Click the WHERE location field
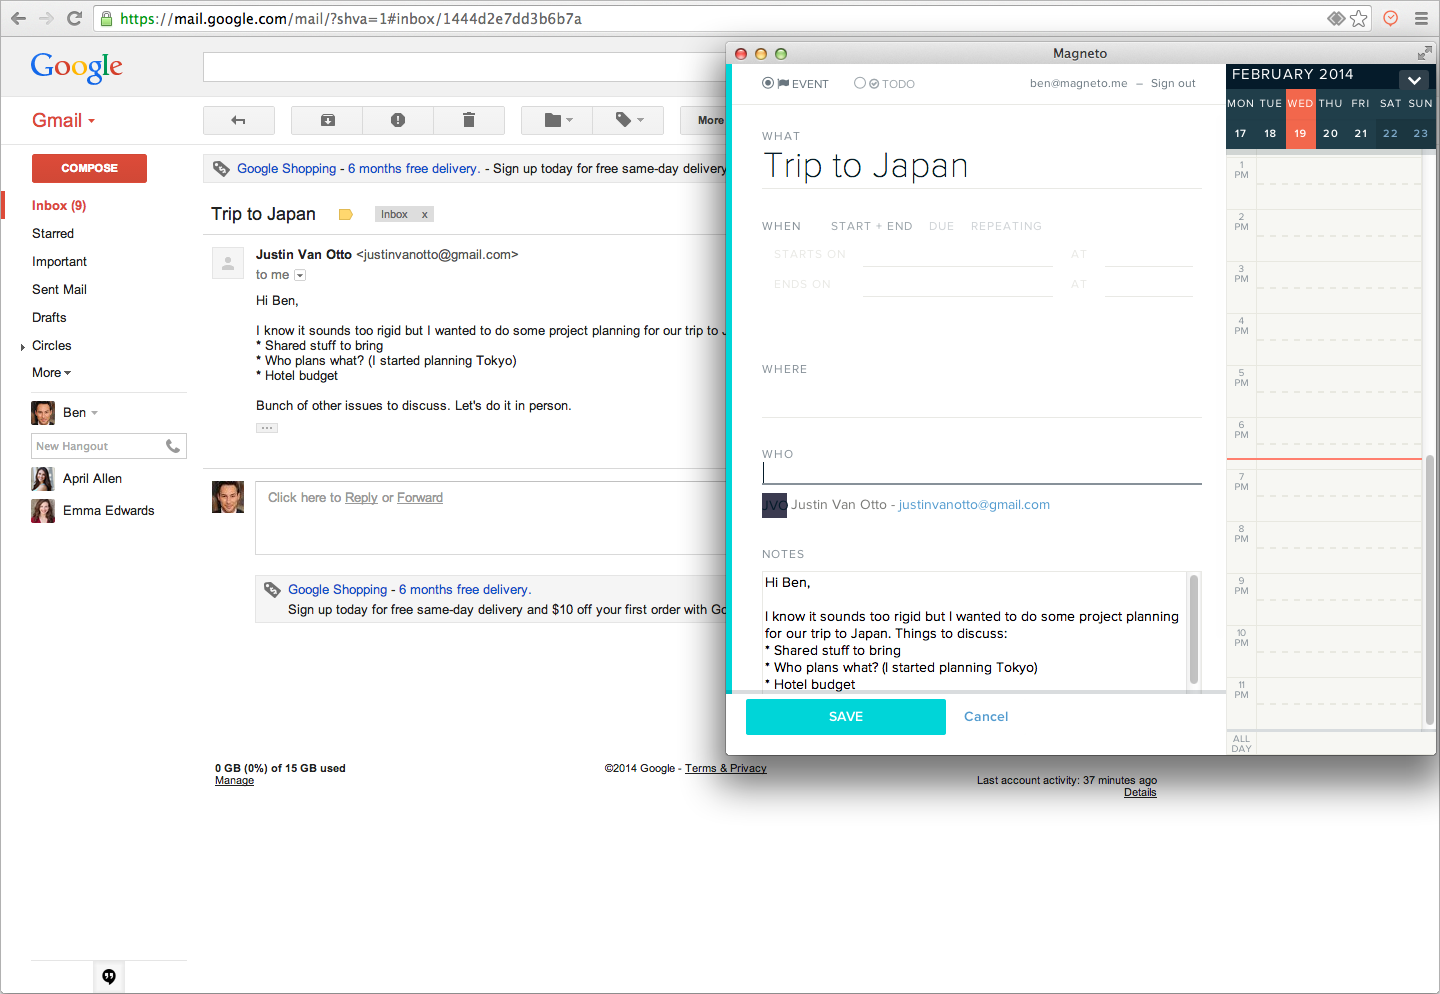The height and width of the screenshot is (994, 1440). coord(982,401)
